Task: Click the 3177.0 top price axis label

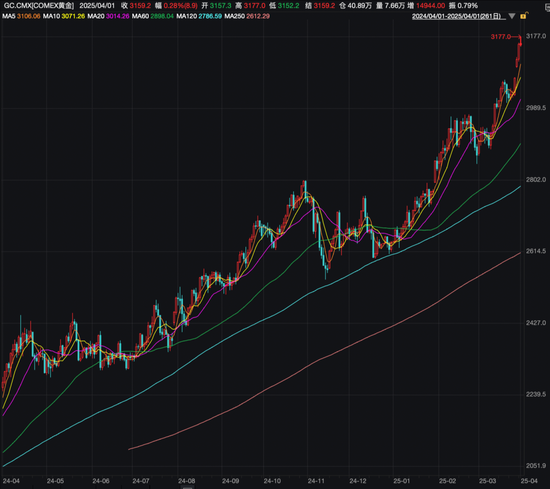Action: (x=536, y=36)
